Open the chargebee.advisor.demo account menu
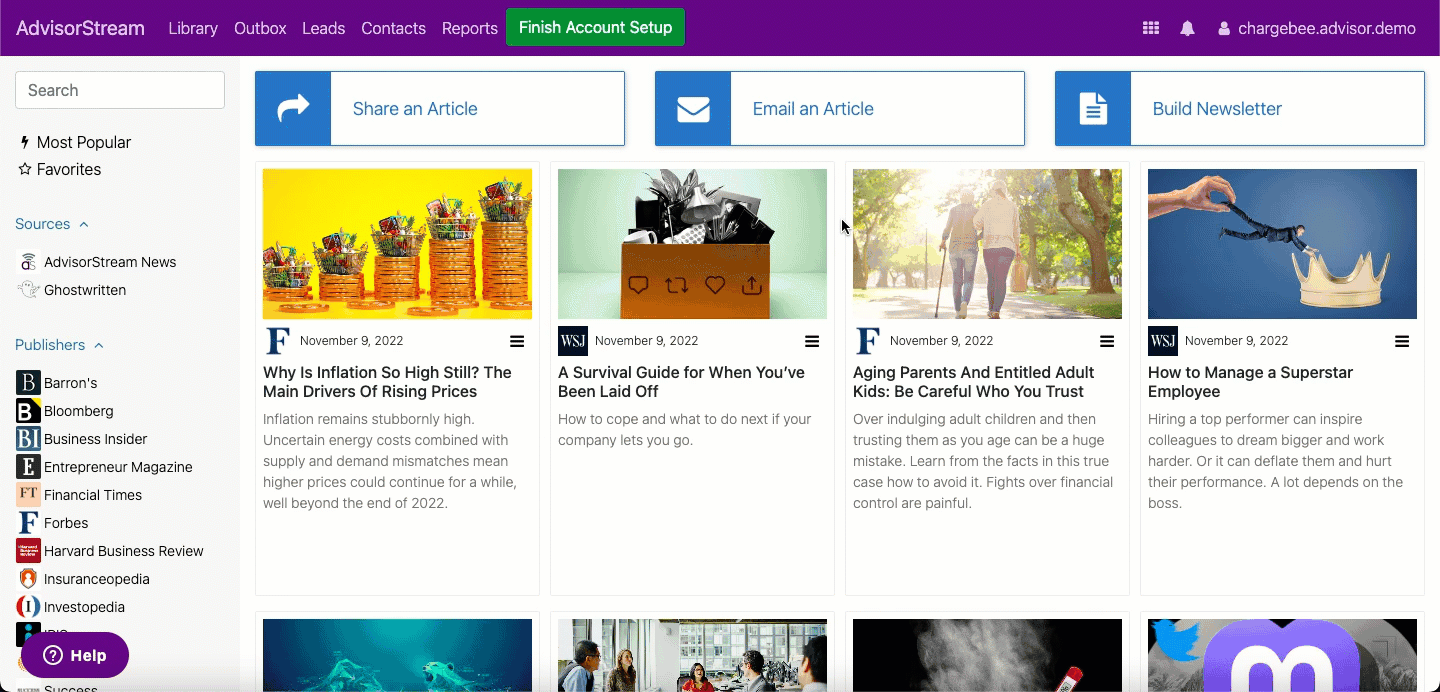 pyautogui.click(x=1317, y=29)
